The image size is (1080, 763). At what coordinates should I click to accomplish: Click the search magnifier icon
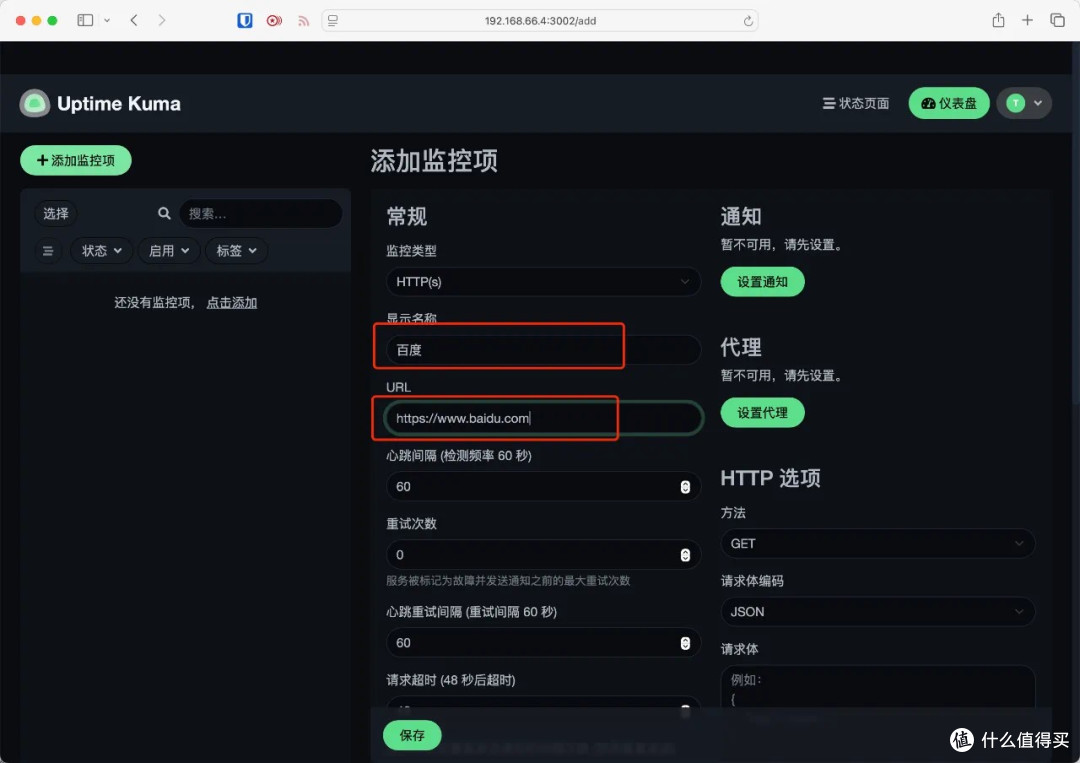pos(164,213)
